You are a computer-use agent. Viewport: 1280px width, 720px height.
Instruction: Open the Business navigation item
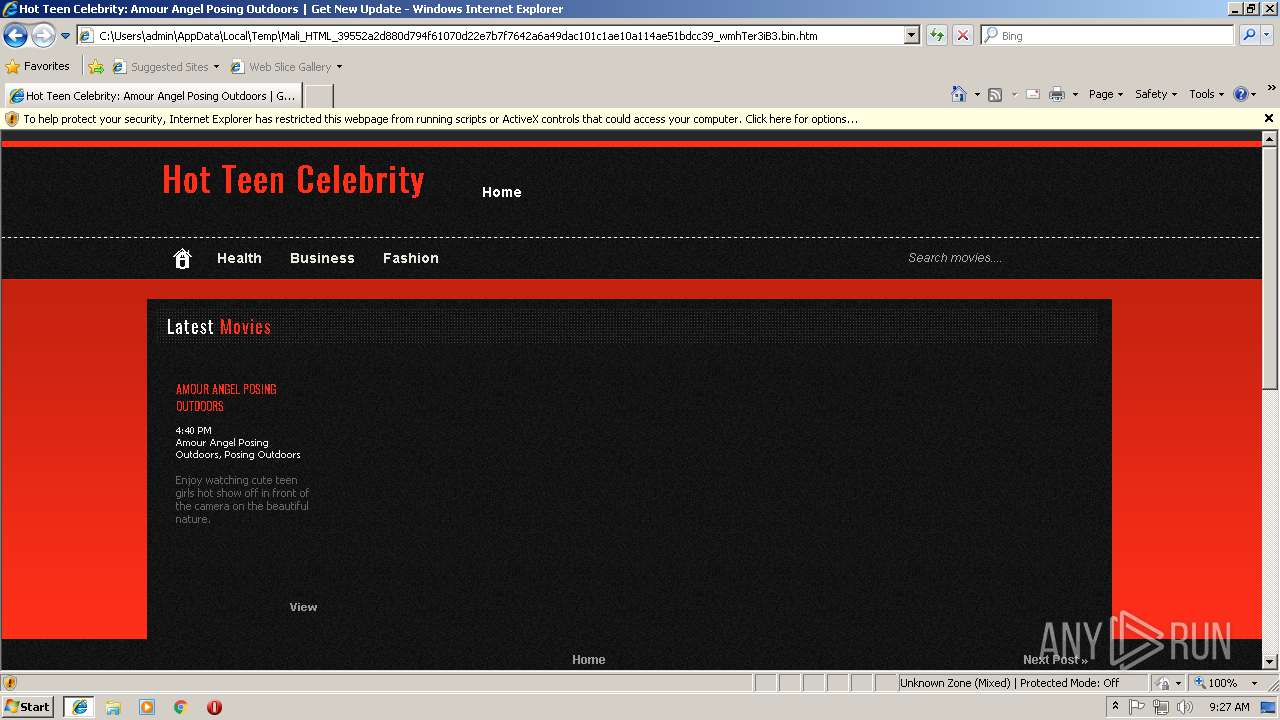click(322, 258)
